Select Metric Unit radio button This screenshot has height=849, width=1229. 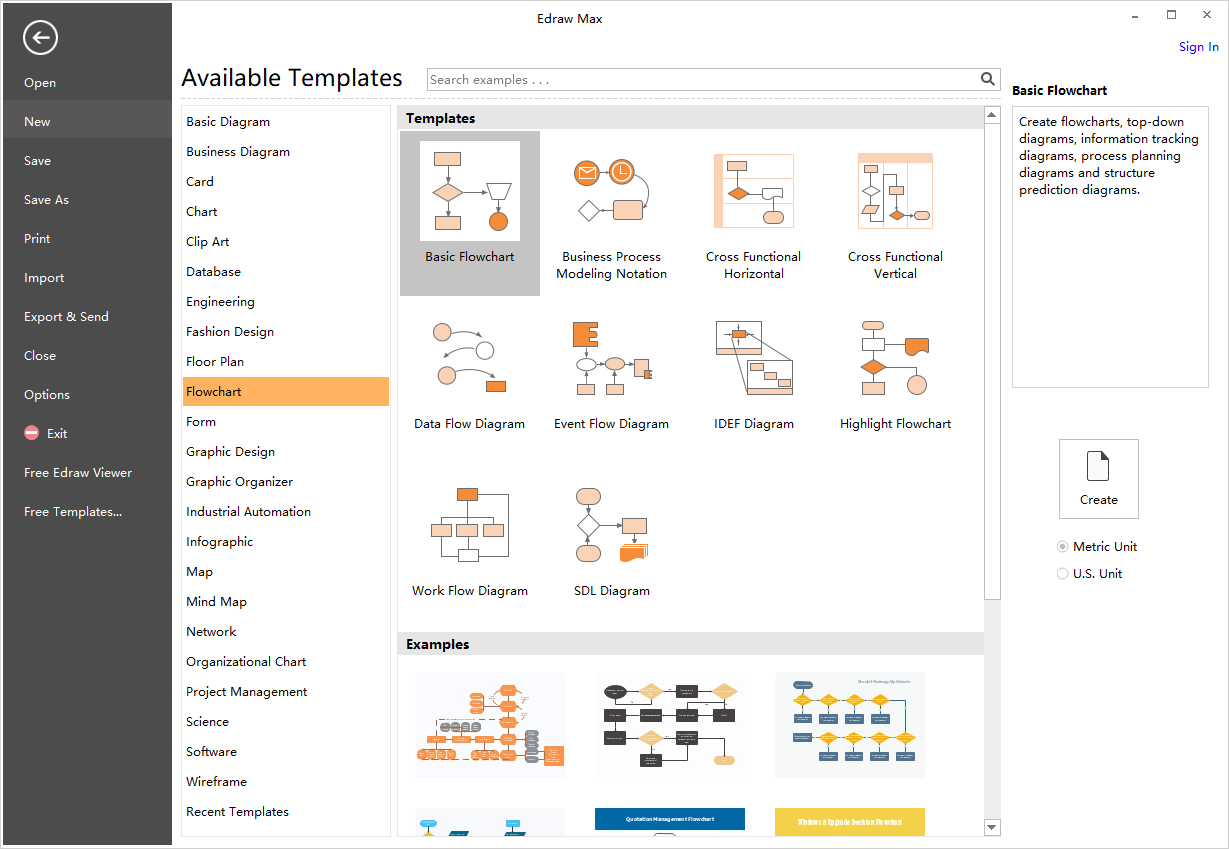(1062, 547)
